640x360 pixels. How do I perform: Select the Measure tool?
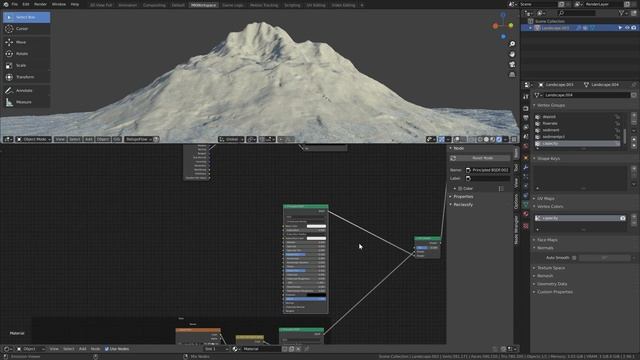coord(27,102)
